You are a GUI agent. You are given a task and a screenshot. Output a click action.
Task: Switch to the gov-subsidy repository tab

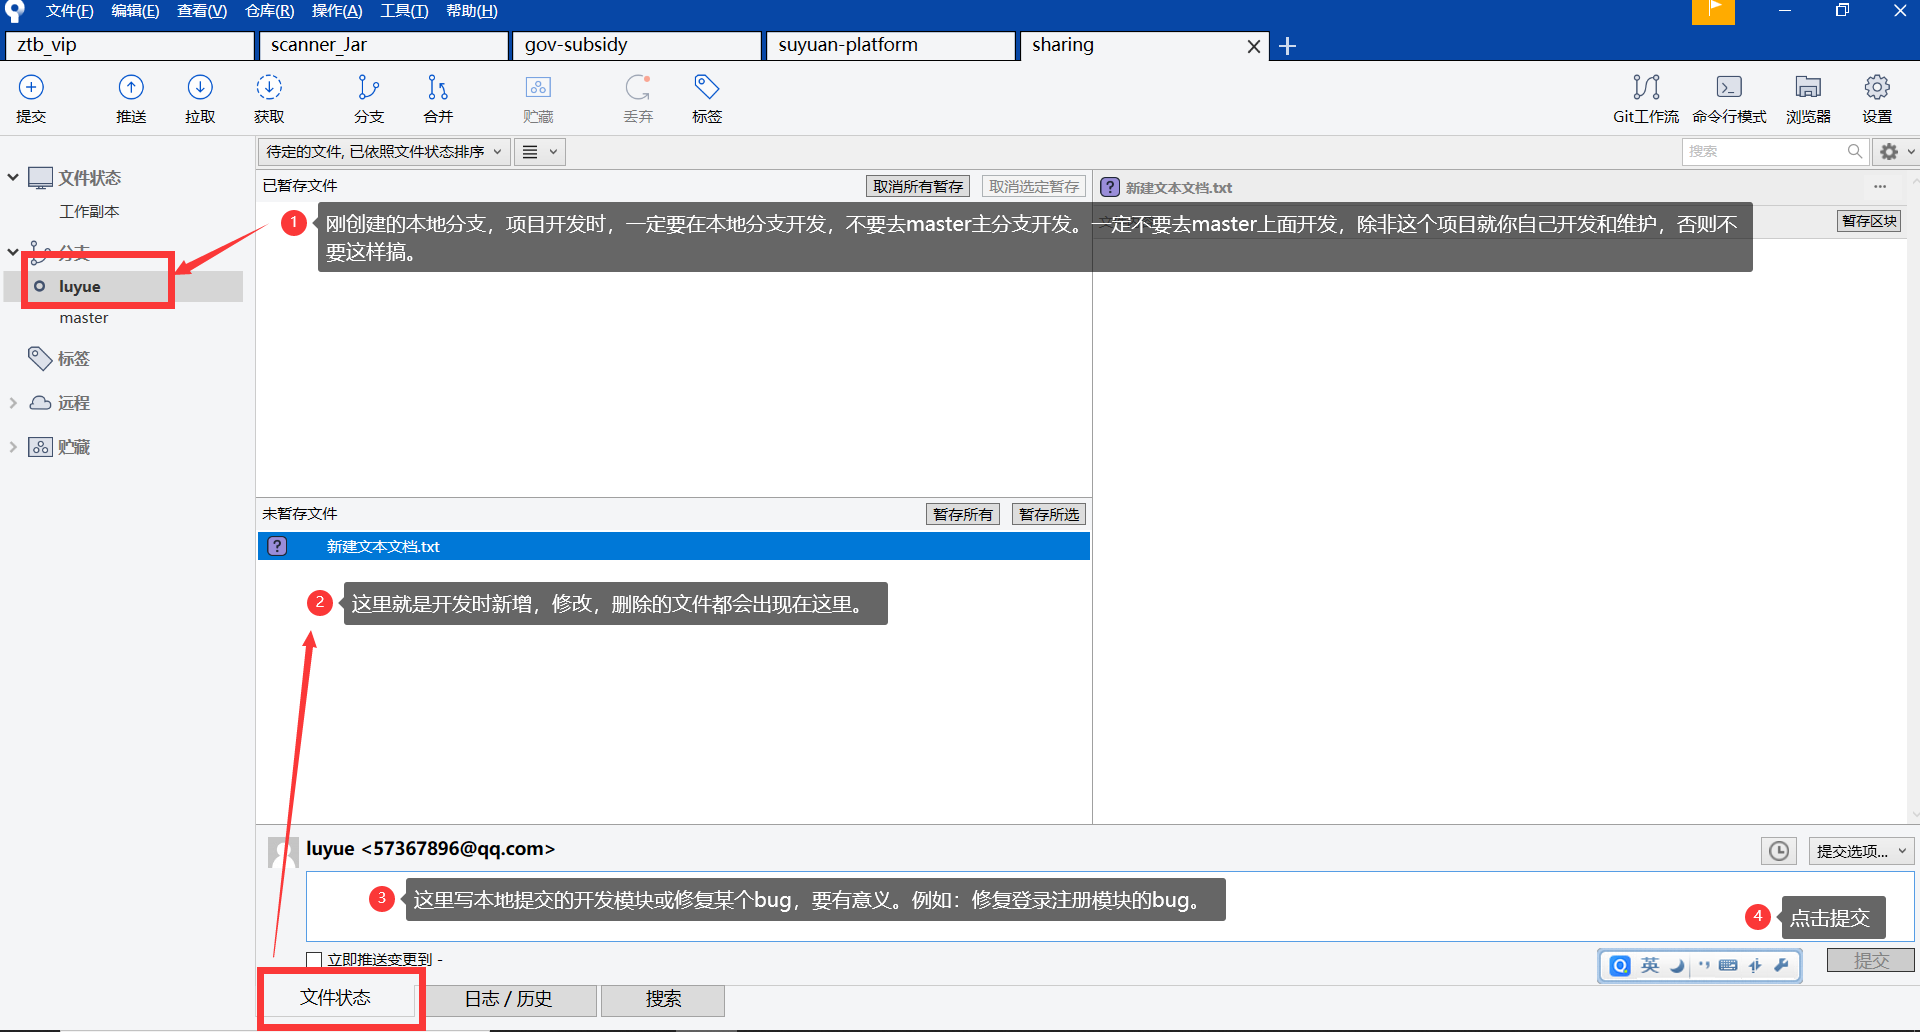coord(638,46)
